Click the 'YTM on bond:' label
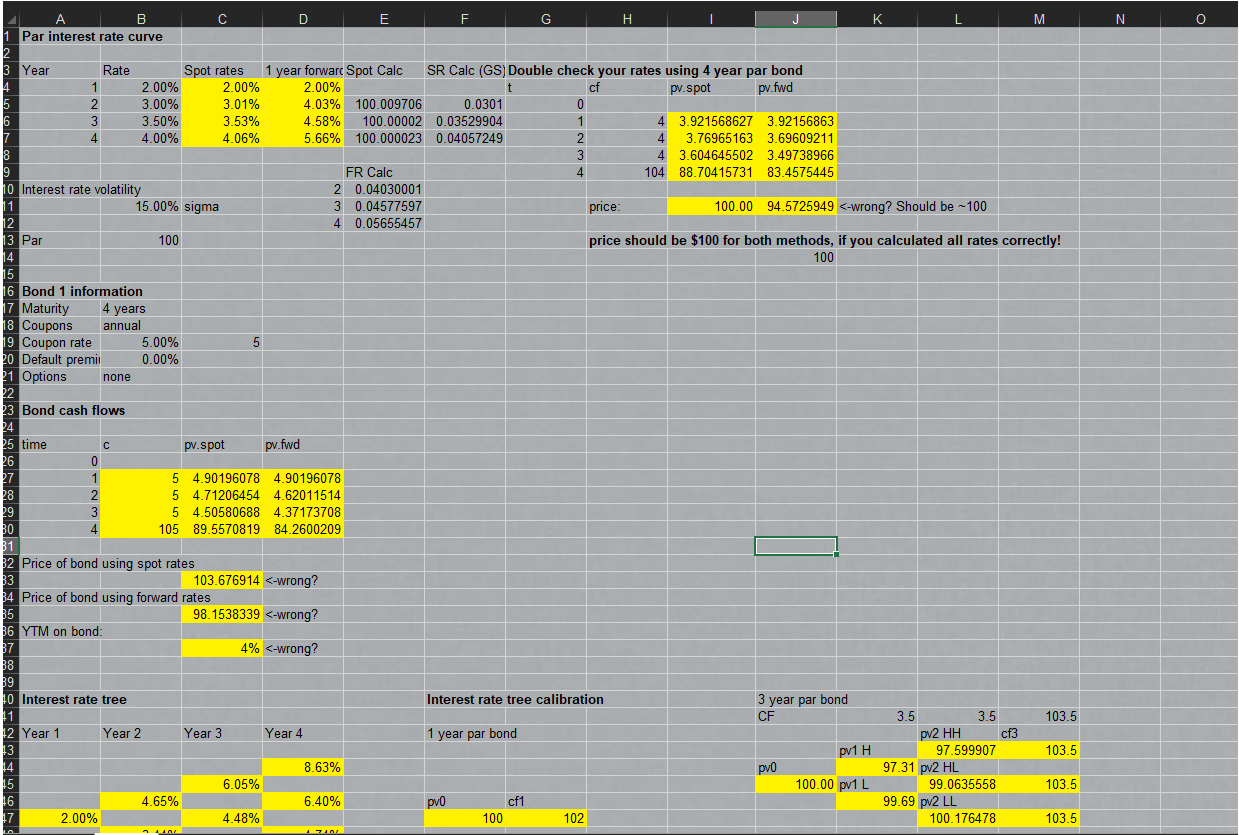Image resolution: width=1239 pixels, height=835 pixels. [61, 631]
